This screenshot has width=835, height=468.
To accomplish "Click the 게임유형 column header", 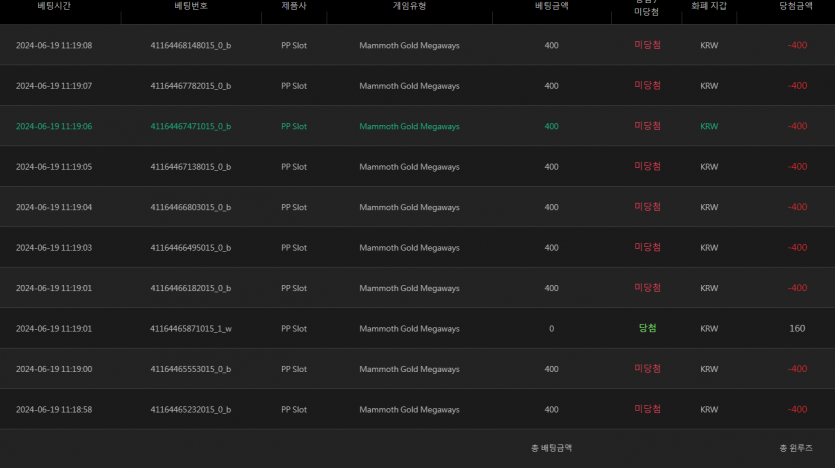I will (409, 6).
